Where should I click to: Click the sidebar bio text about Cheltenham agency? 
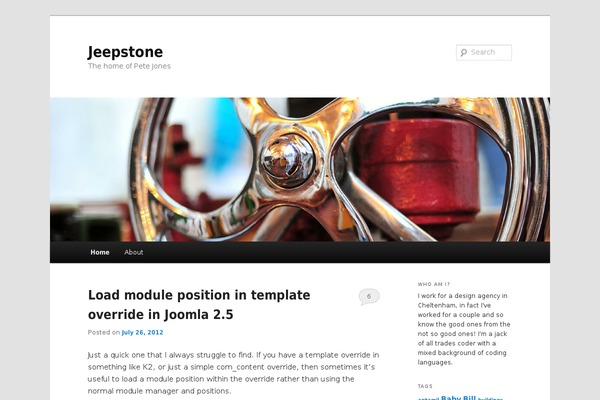[464, 329]
